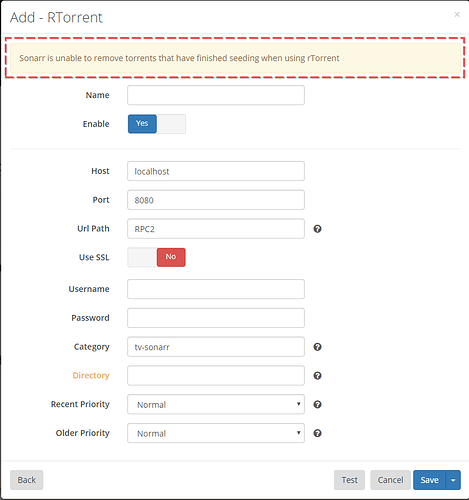
Task: Click the Directory help icon
Action: (x=317, y=376)
